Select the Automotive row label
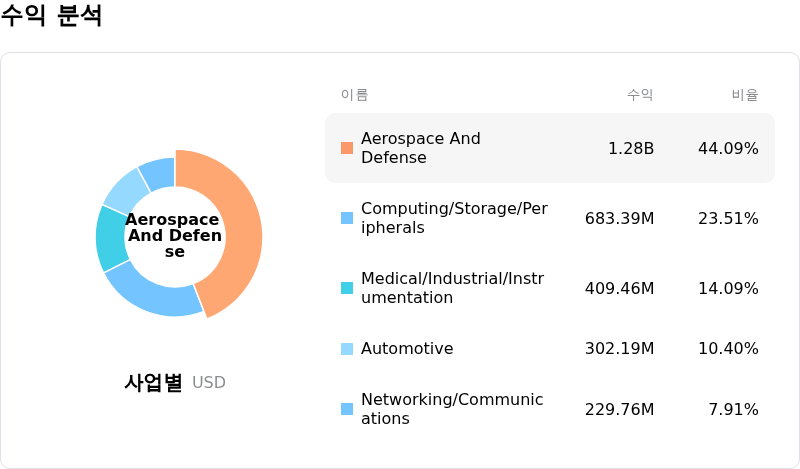Screen dimensions: 800x469 point(407,349)
